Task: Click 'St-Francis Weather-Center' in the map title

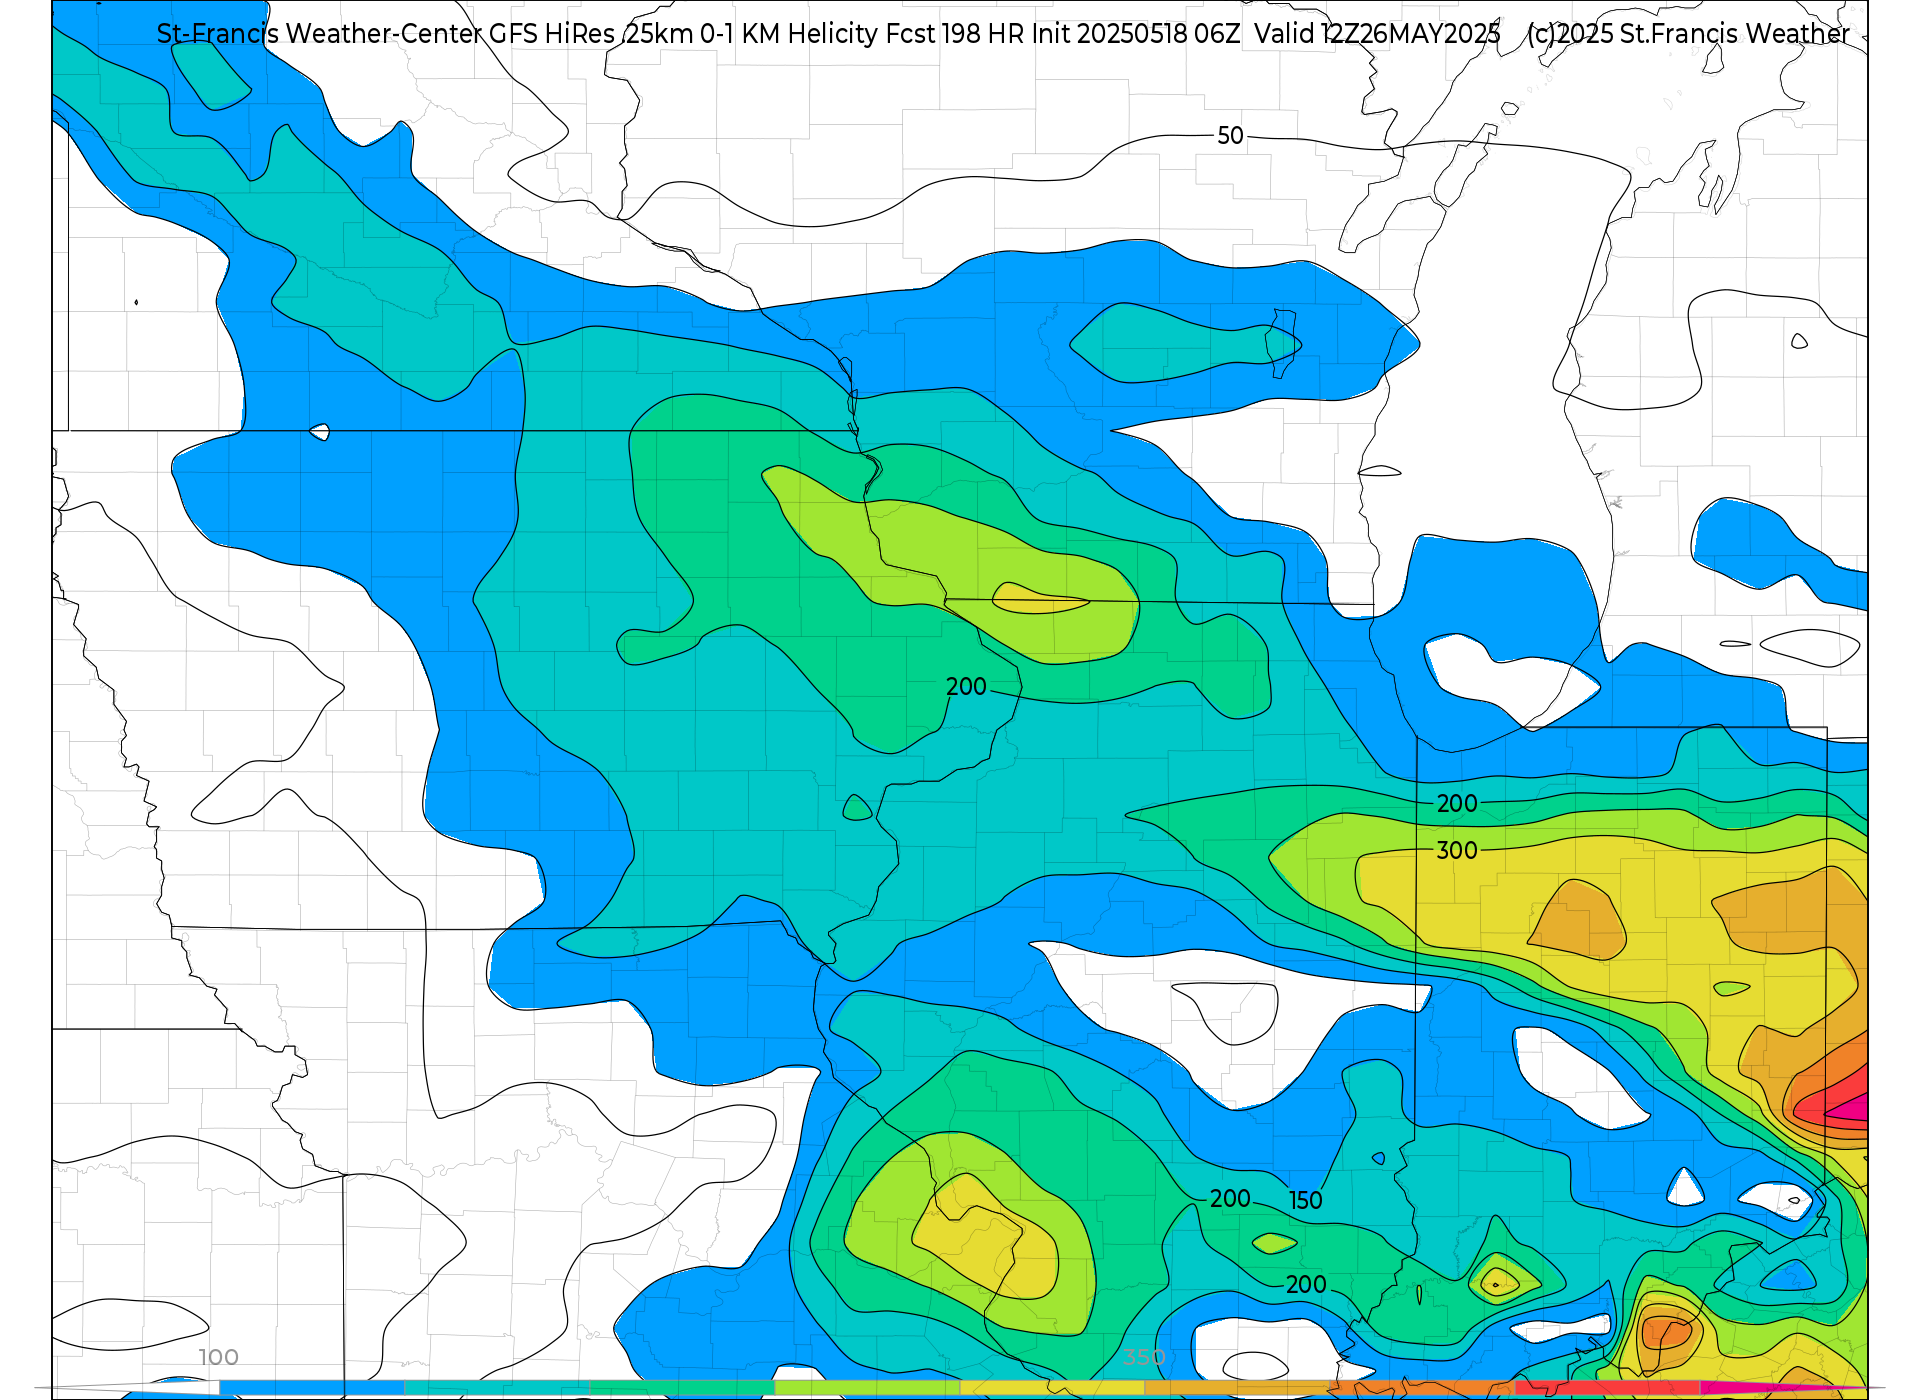Action: pos(320,34)
